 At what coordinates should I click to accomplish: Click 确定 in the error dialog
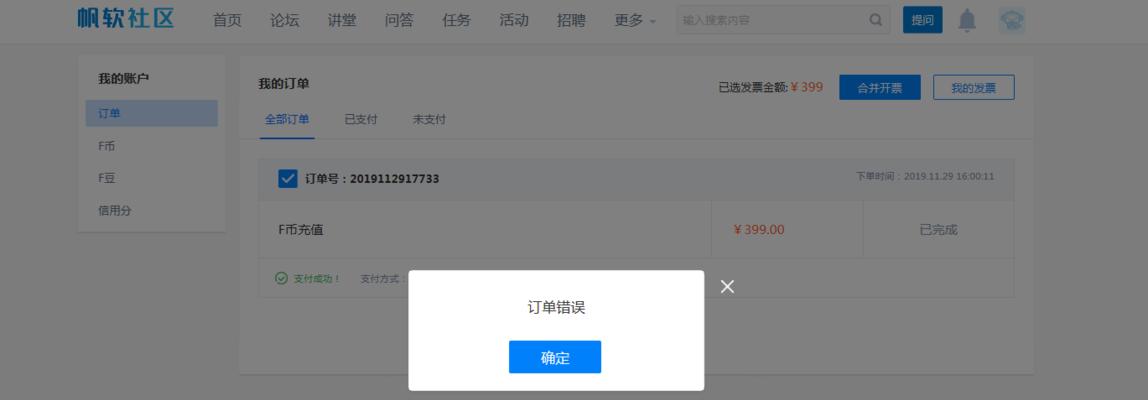click(555, 357)
